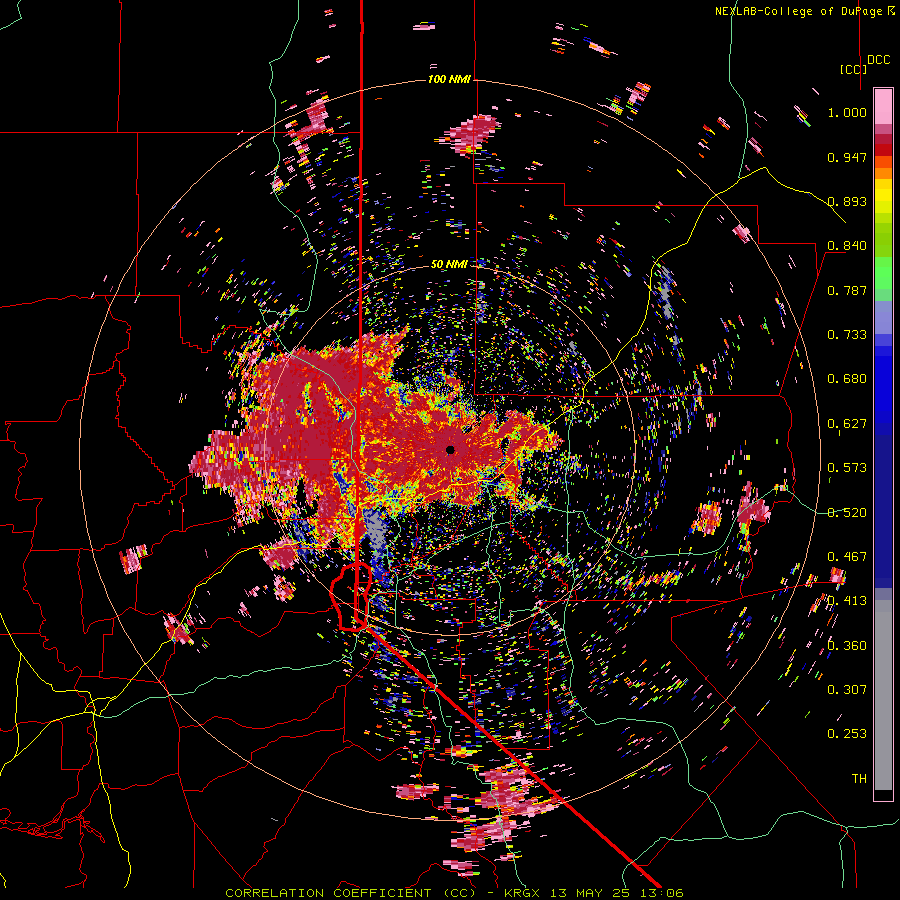This screenshot has height=900, width=900.
Task: Click the 0.840 value on the color scale
Action: [x=847, y=246]
